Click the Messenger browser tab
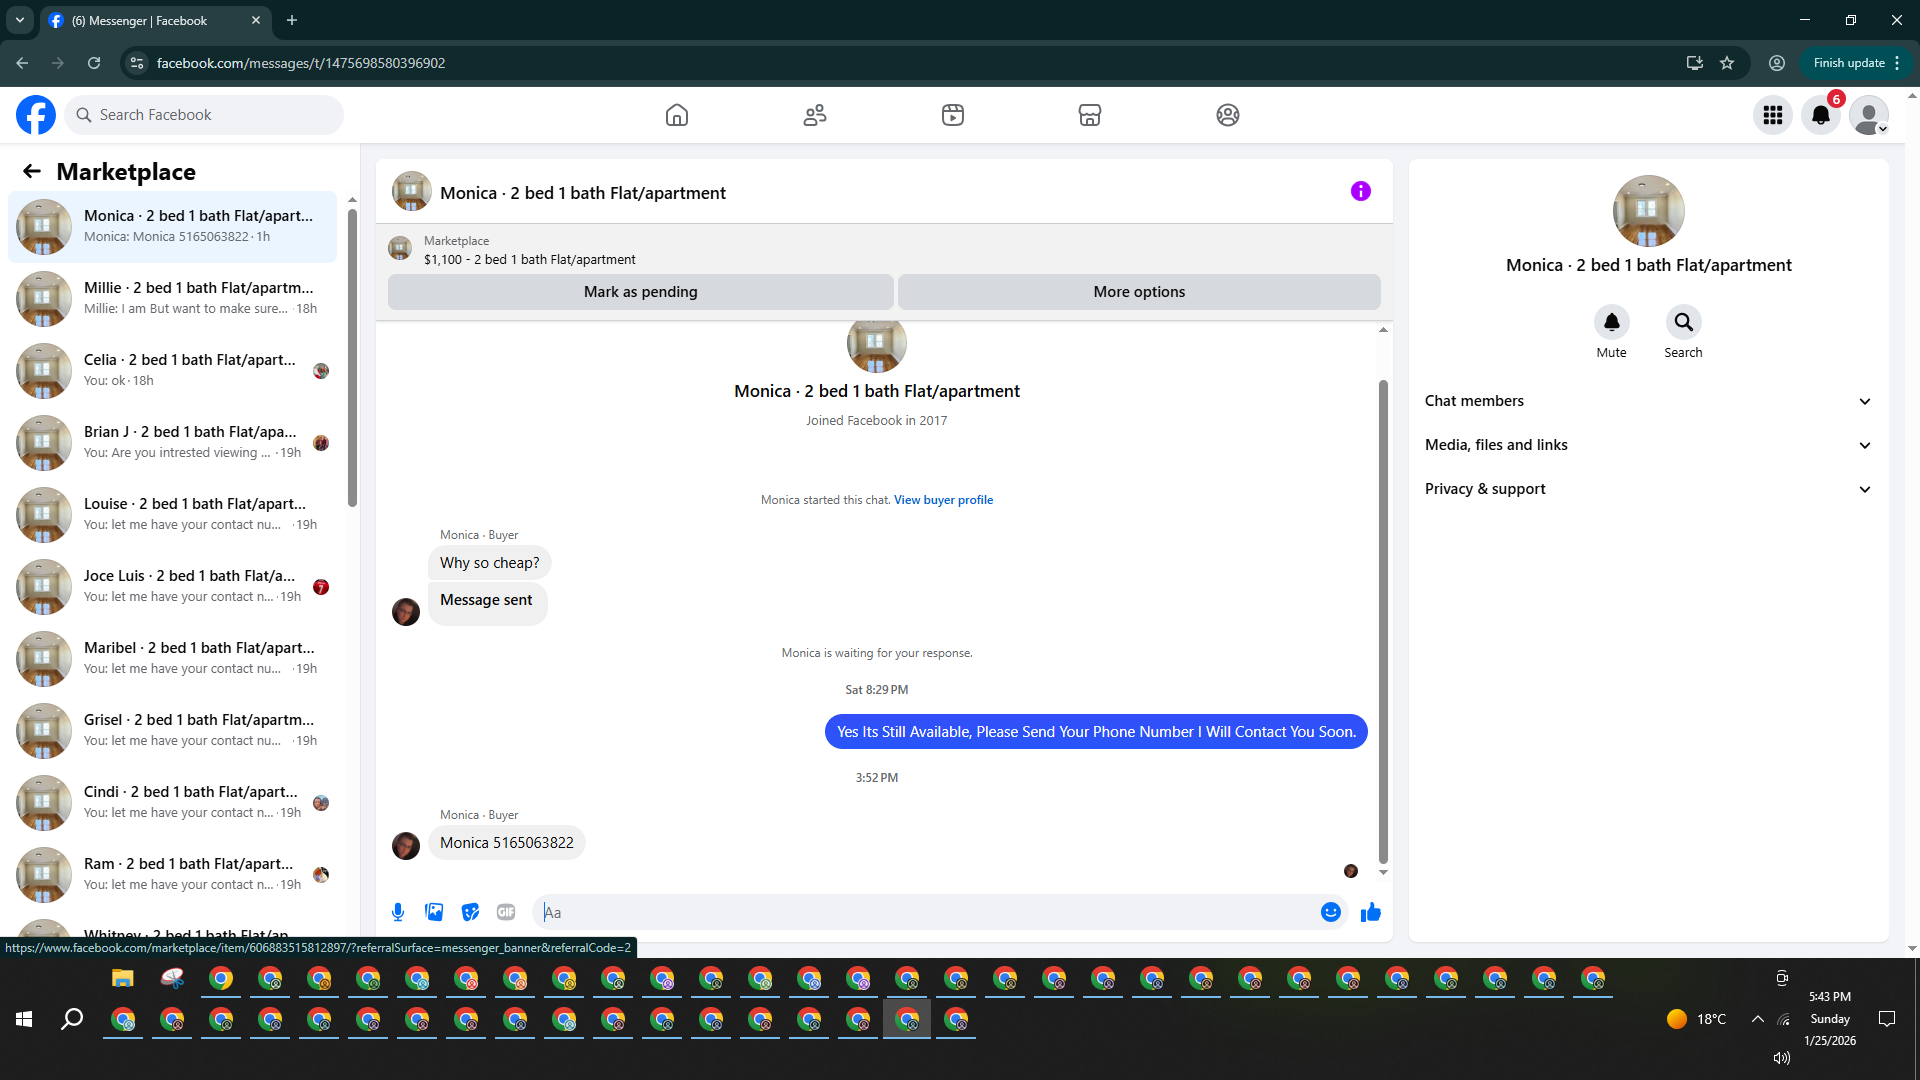Viewport: 1920px width, 1080px height. (154, 20)
